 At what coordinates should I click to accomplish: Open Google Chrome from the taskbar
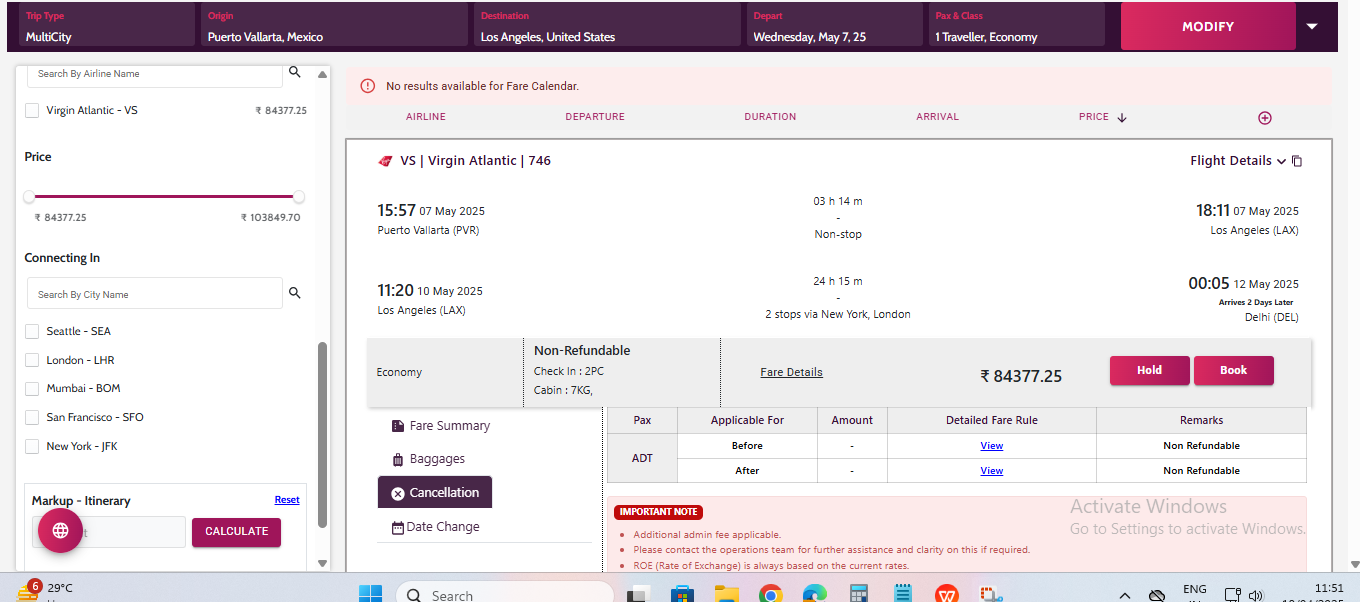click(x=770, y=594)
